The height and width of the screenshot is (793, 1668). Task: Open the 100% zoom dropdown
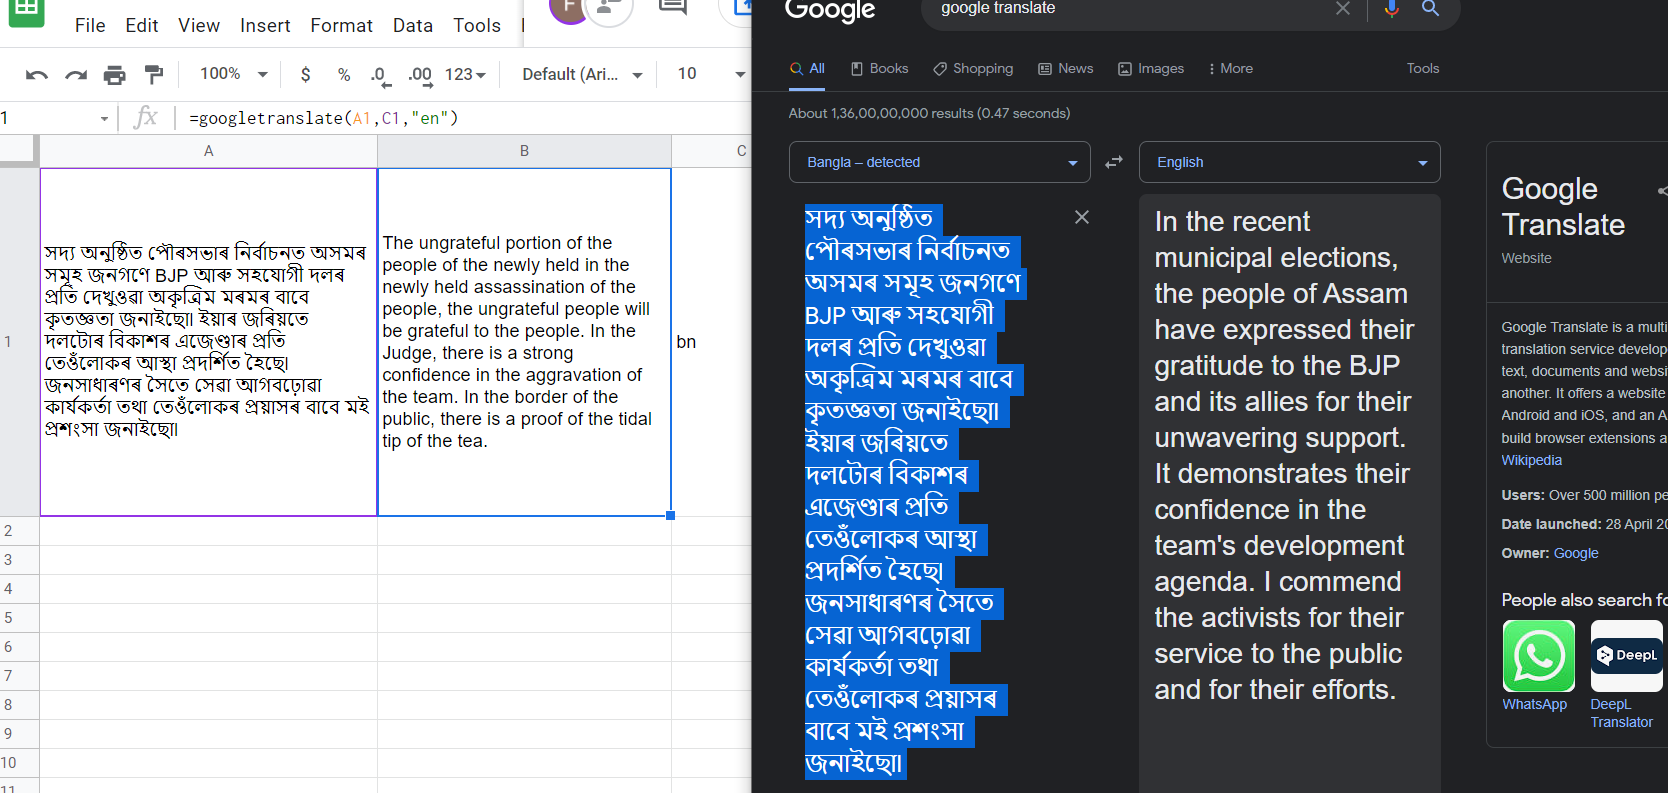233,74
